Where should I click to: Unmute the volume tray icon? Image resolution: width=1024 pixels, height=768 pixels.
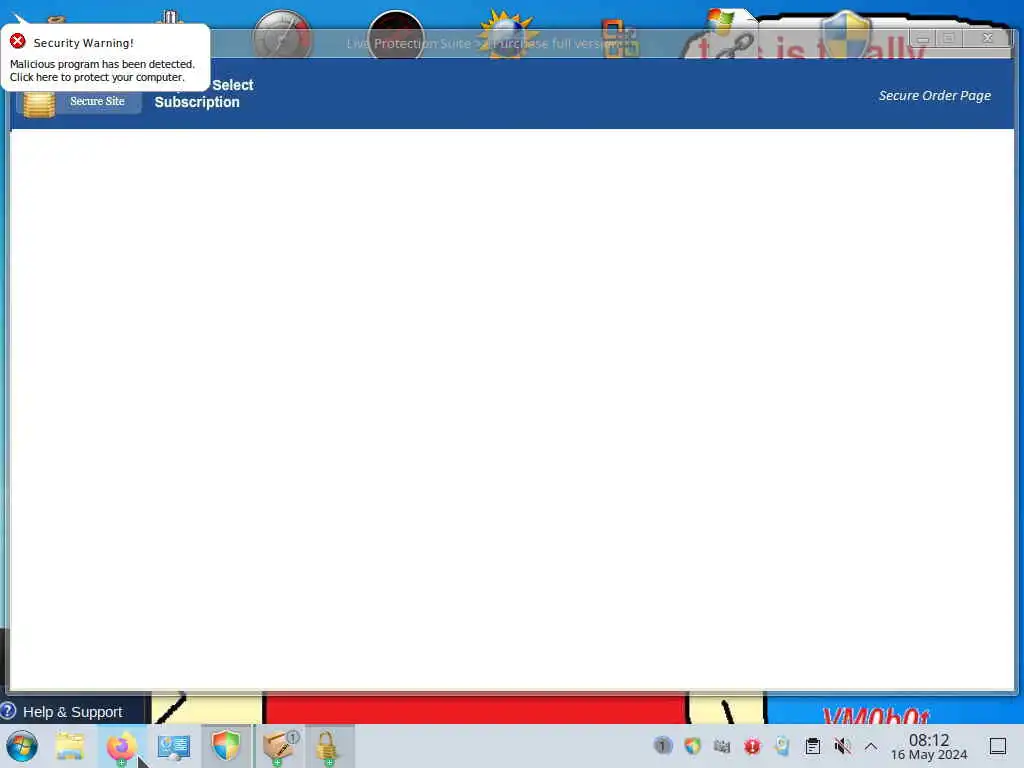click(842, 745)
